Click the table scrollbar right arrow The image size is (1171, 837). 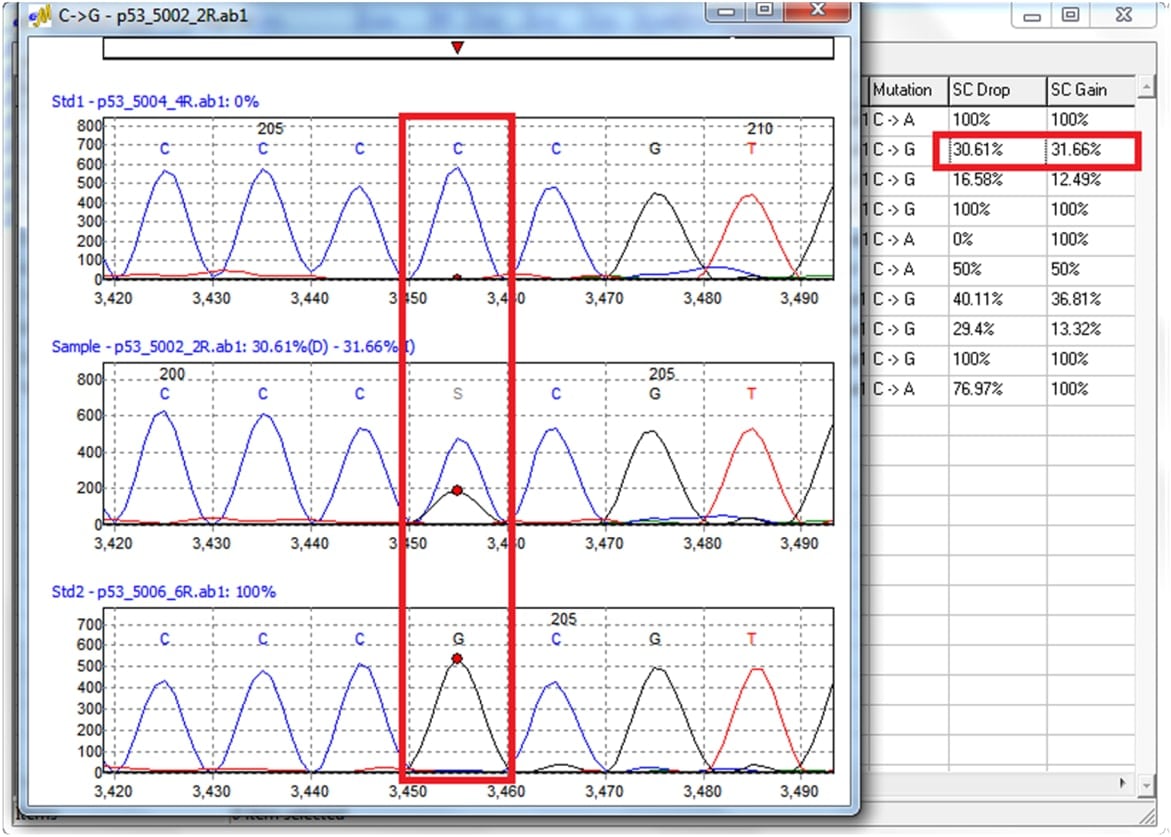pyautogui.click(x=1126, y=783)
